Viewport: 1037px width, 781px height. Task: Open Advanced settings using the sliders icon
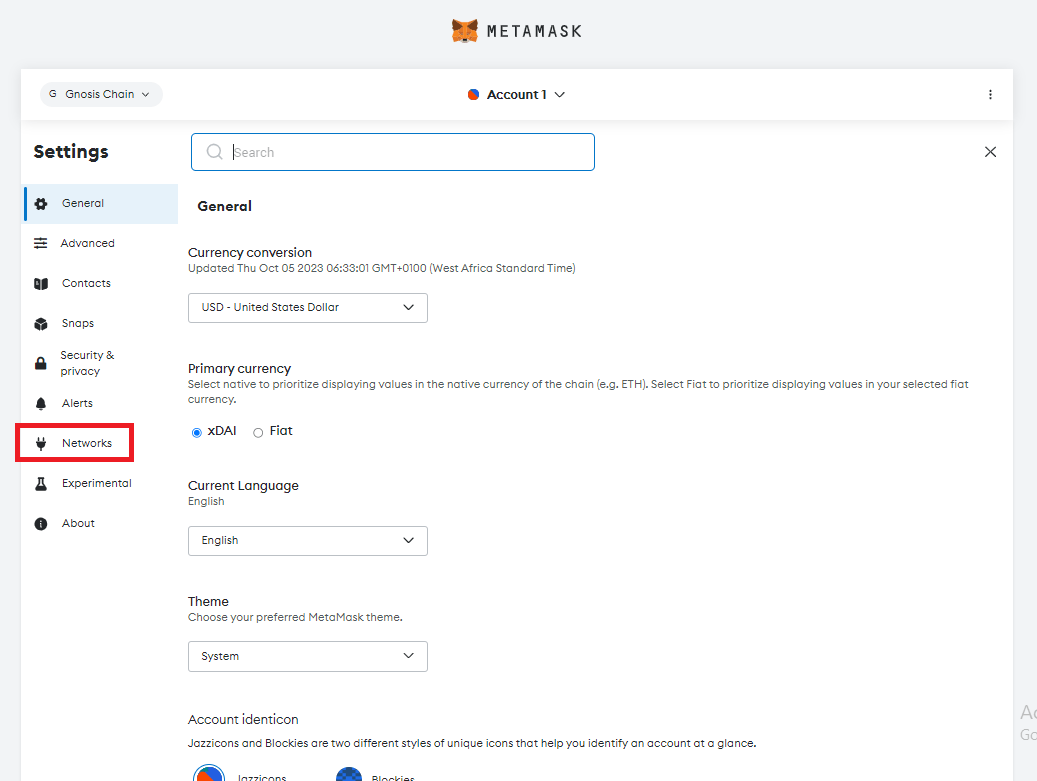(41, 243)
